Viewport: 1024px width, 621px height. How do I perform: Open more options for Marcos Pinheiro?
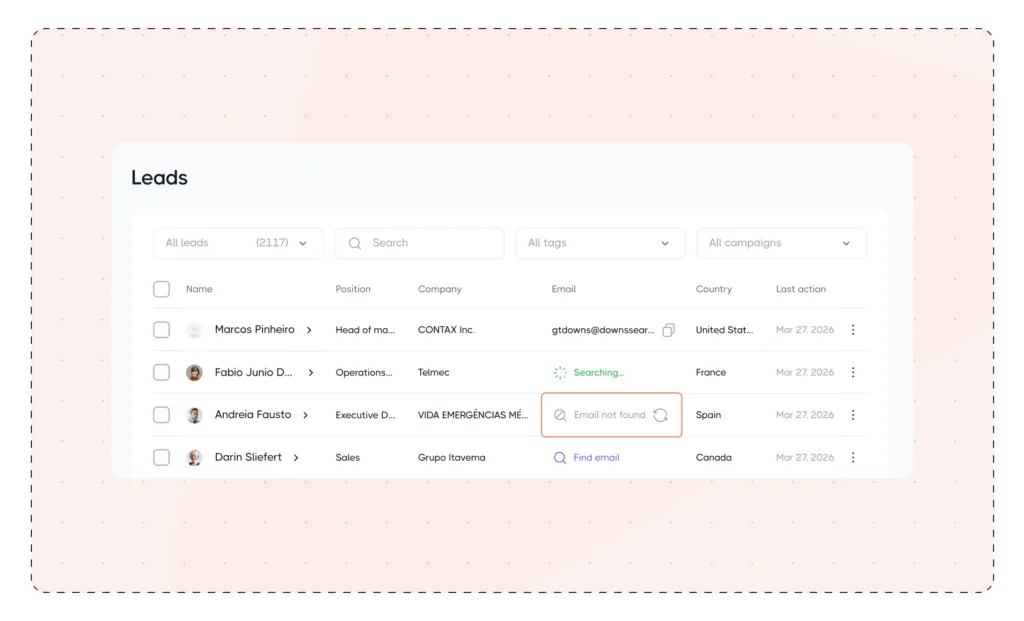tap(853, 330)
